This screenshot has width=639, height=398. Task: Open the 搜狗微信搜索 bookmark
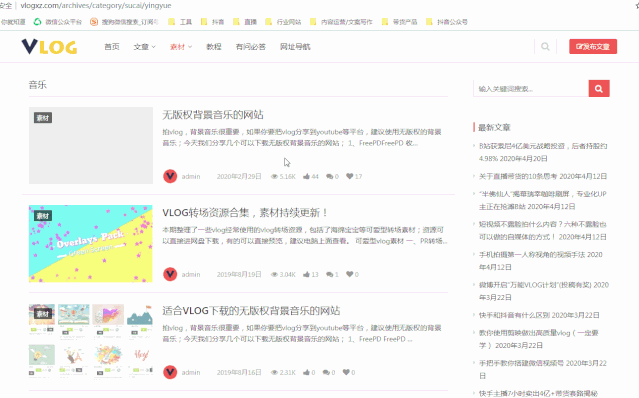click(124, 22)
